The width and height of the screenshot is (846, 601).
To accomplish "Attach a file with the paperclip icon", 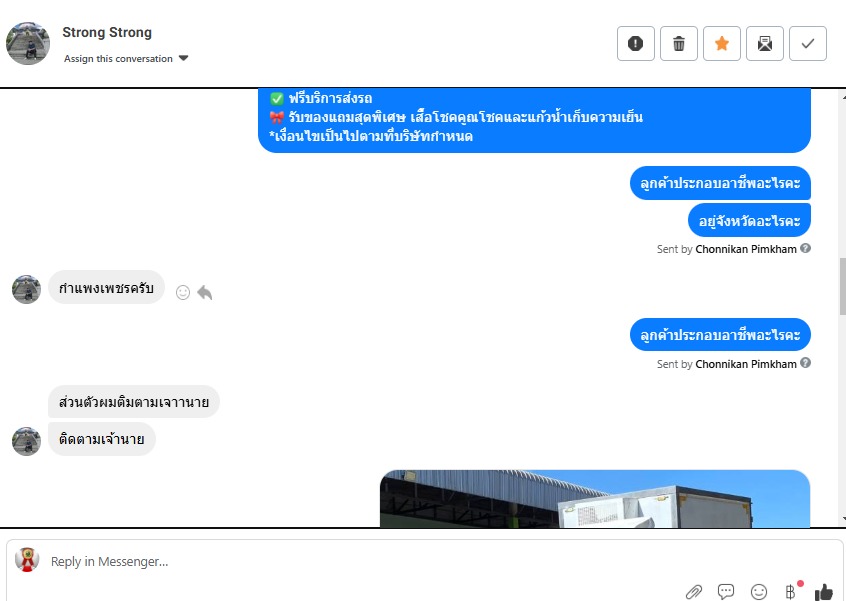I will 694,592.
